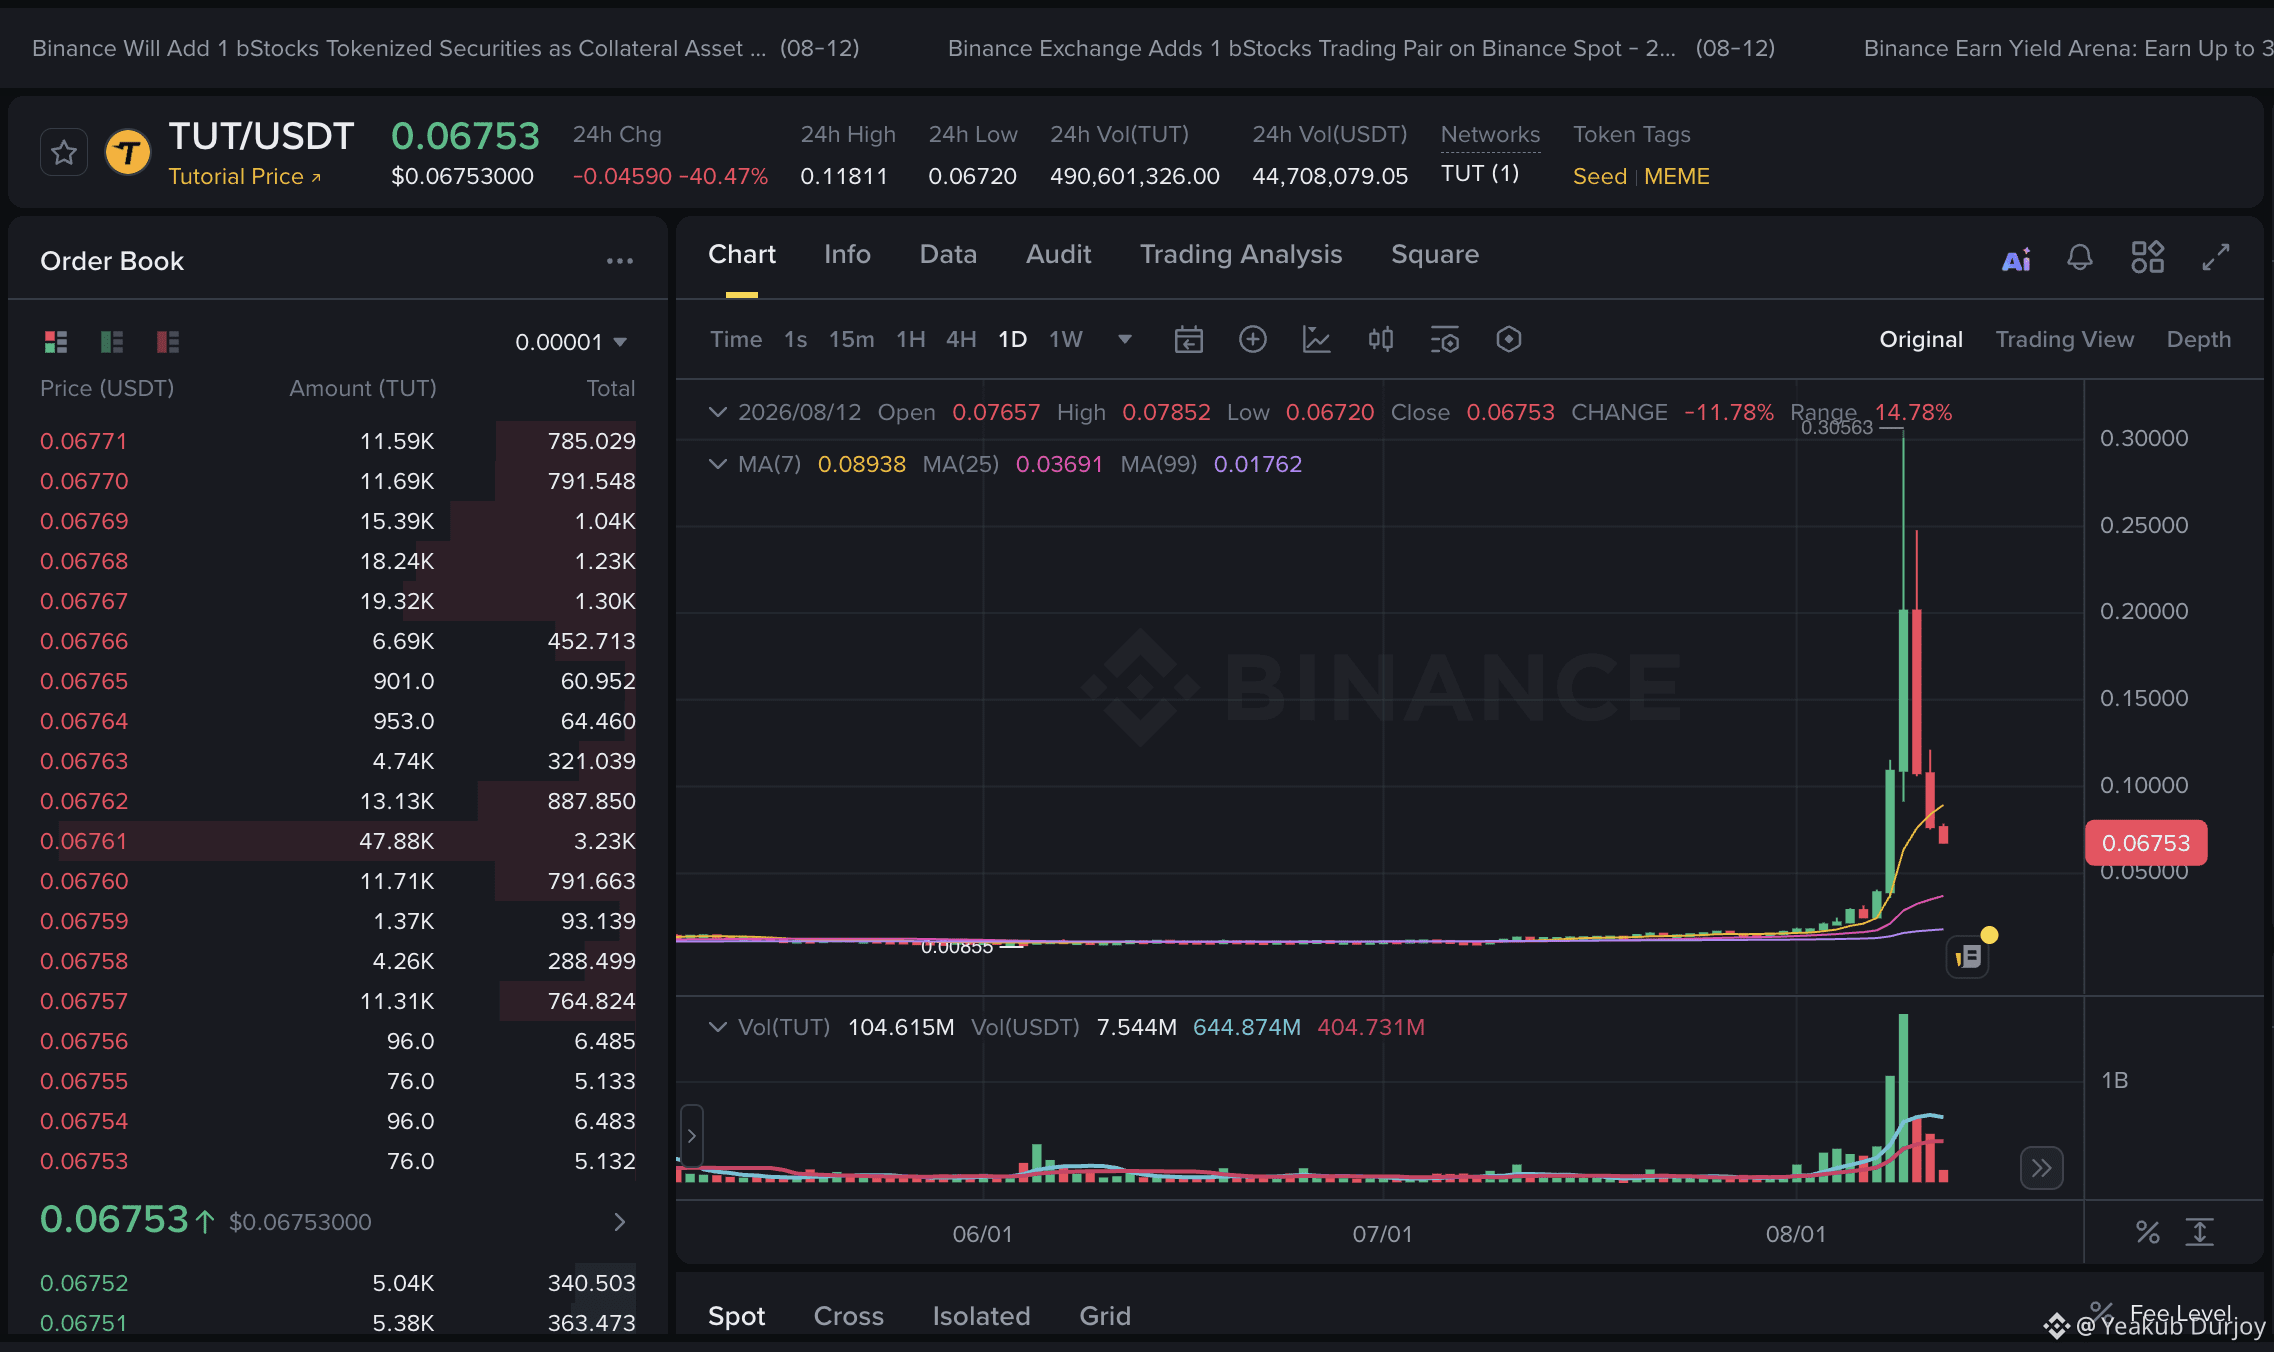Collapse the MA indicator row
Image resolution: width=2274 pixels, height=1352 pixels.
click(x=717, y=464)
